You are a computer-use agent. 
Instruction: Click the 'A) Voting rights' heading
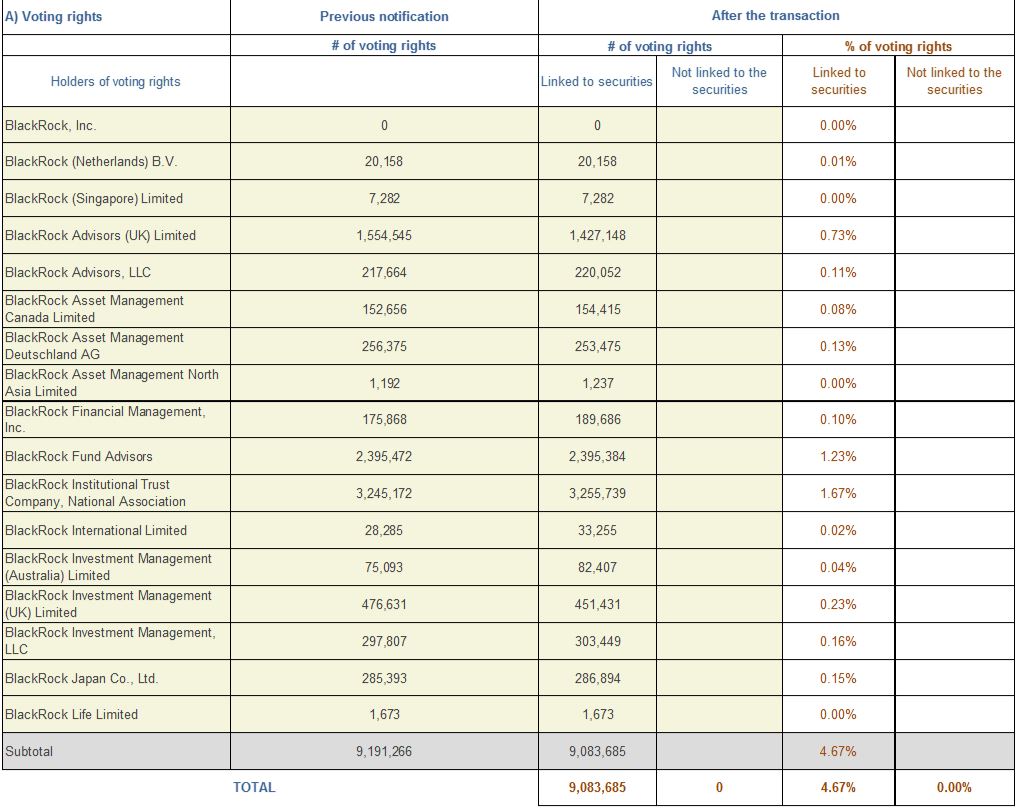tap(53, 17)
